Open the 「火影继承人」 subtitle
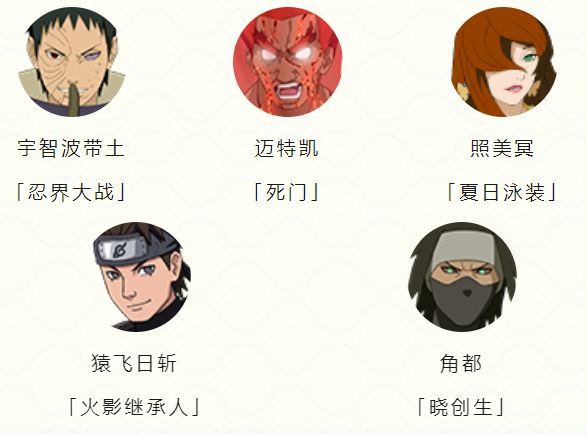587x435 pixels. pyautogui.click(x=134, y=407)
